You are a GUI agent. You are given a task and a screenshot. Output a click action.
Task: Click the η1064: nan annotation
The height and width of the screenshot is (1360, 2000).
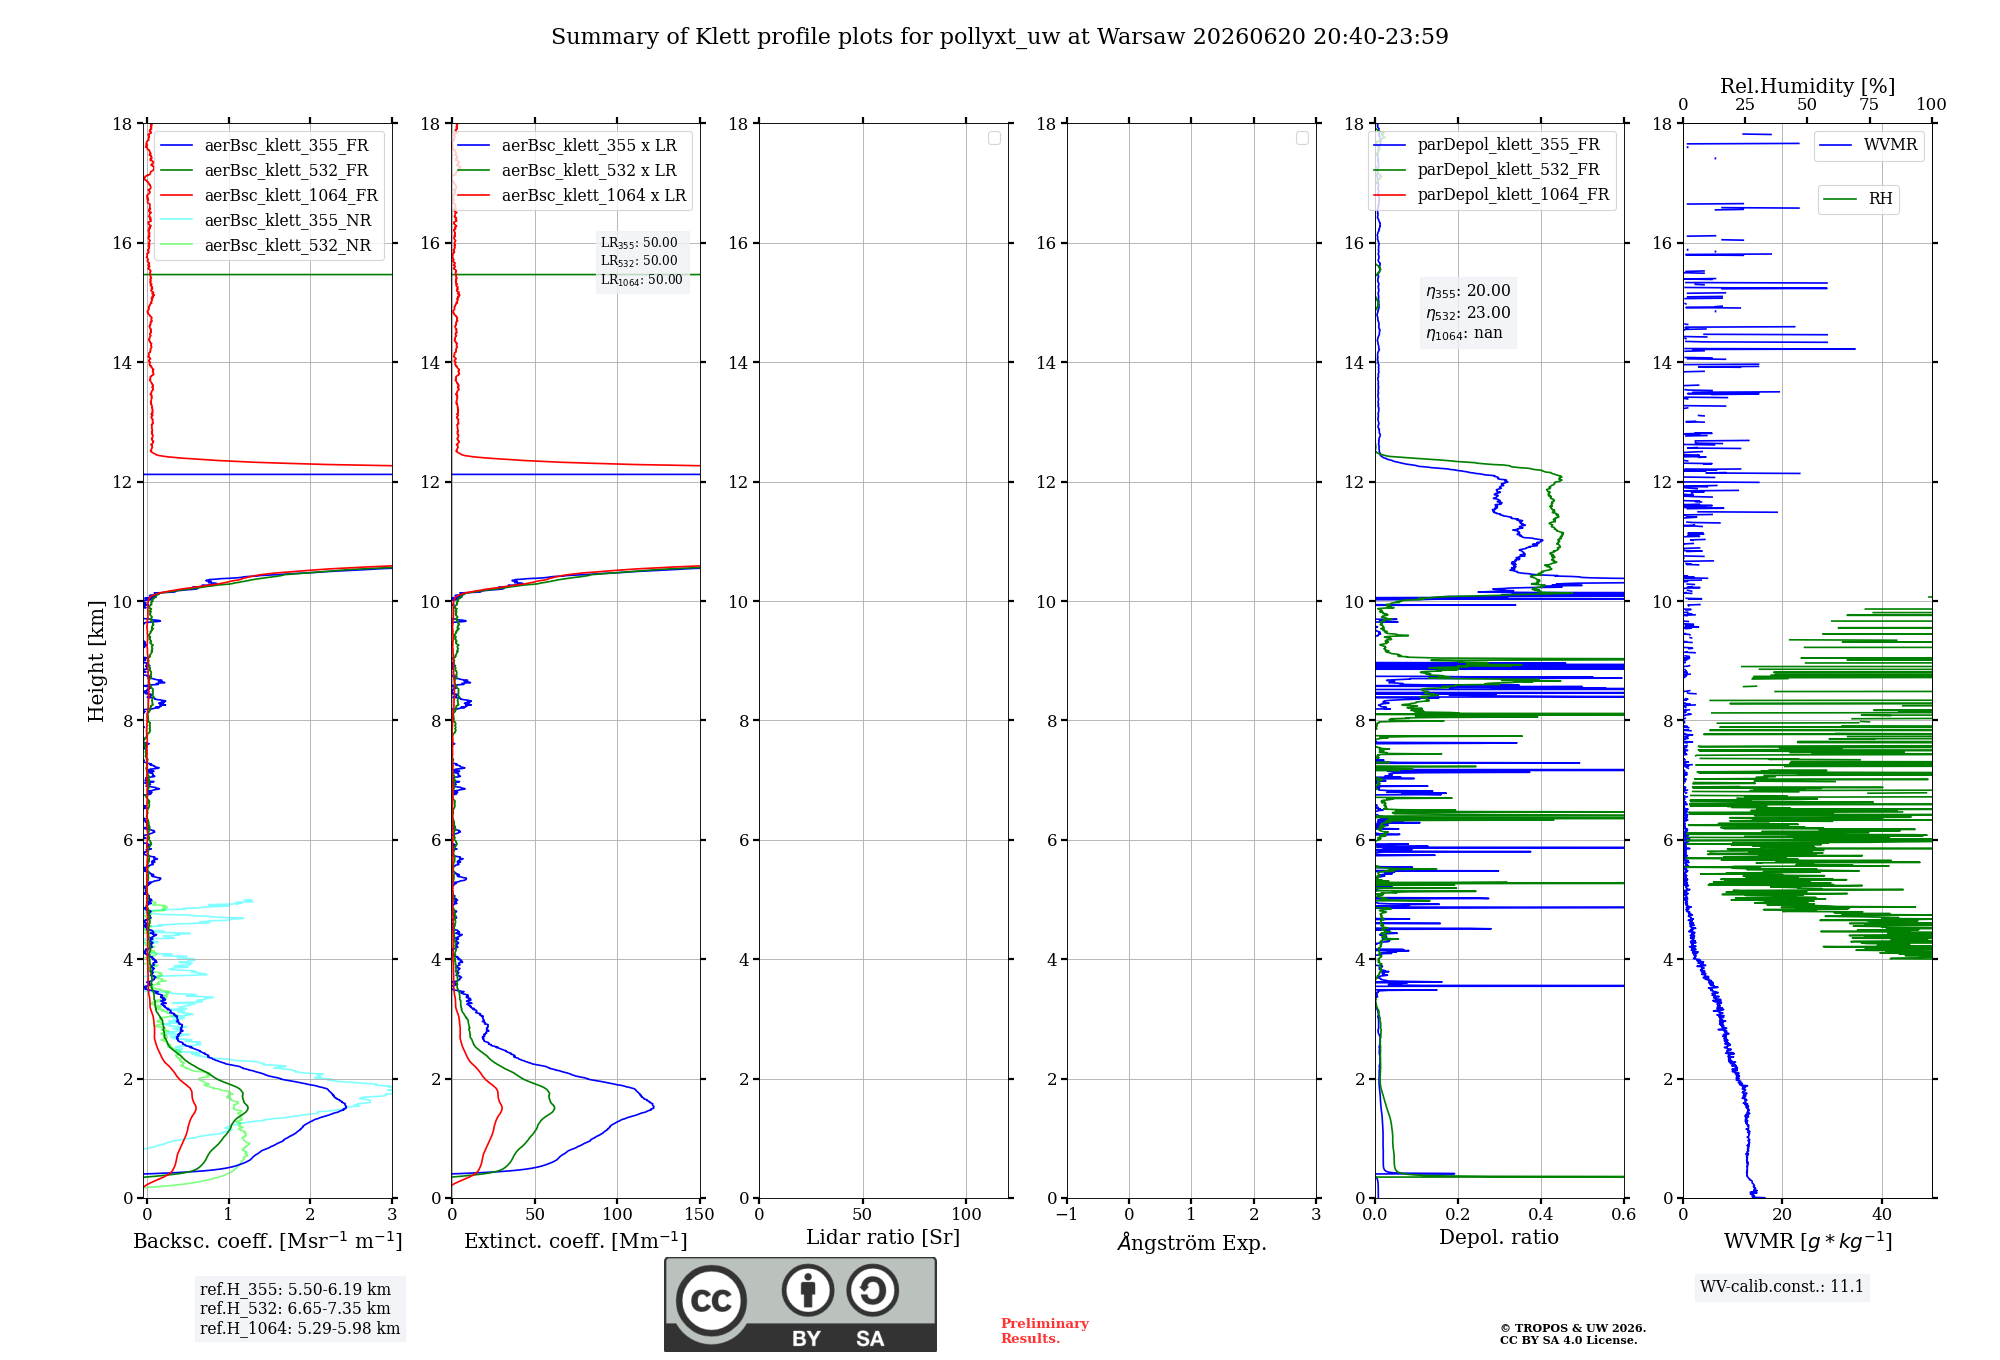[1464, 334]
